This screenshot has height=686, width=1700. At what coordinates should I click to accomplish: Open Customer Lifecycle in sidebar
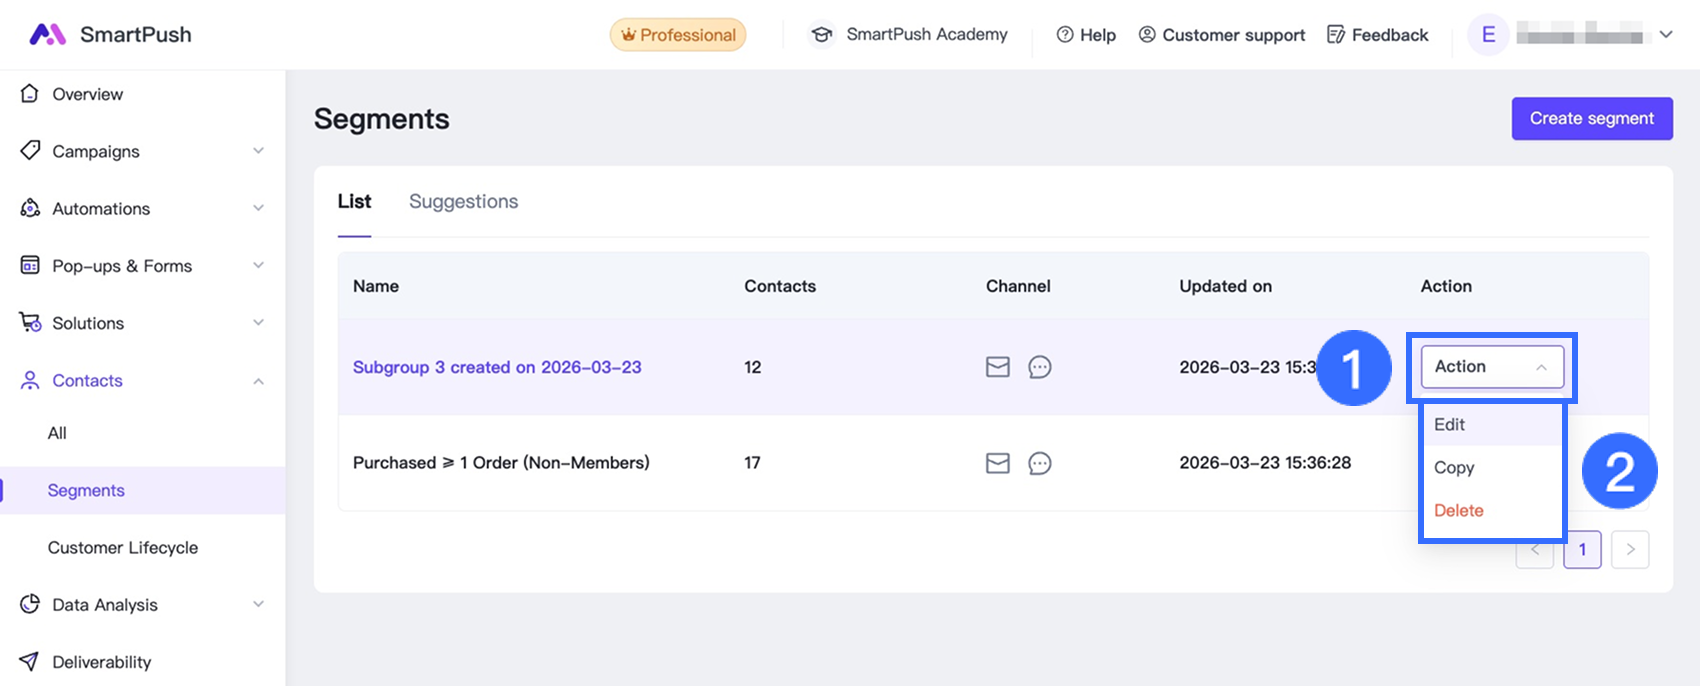123,548
